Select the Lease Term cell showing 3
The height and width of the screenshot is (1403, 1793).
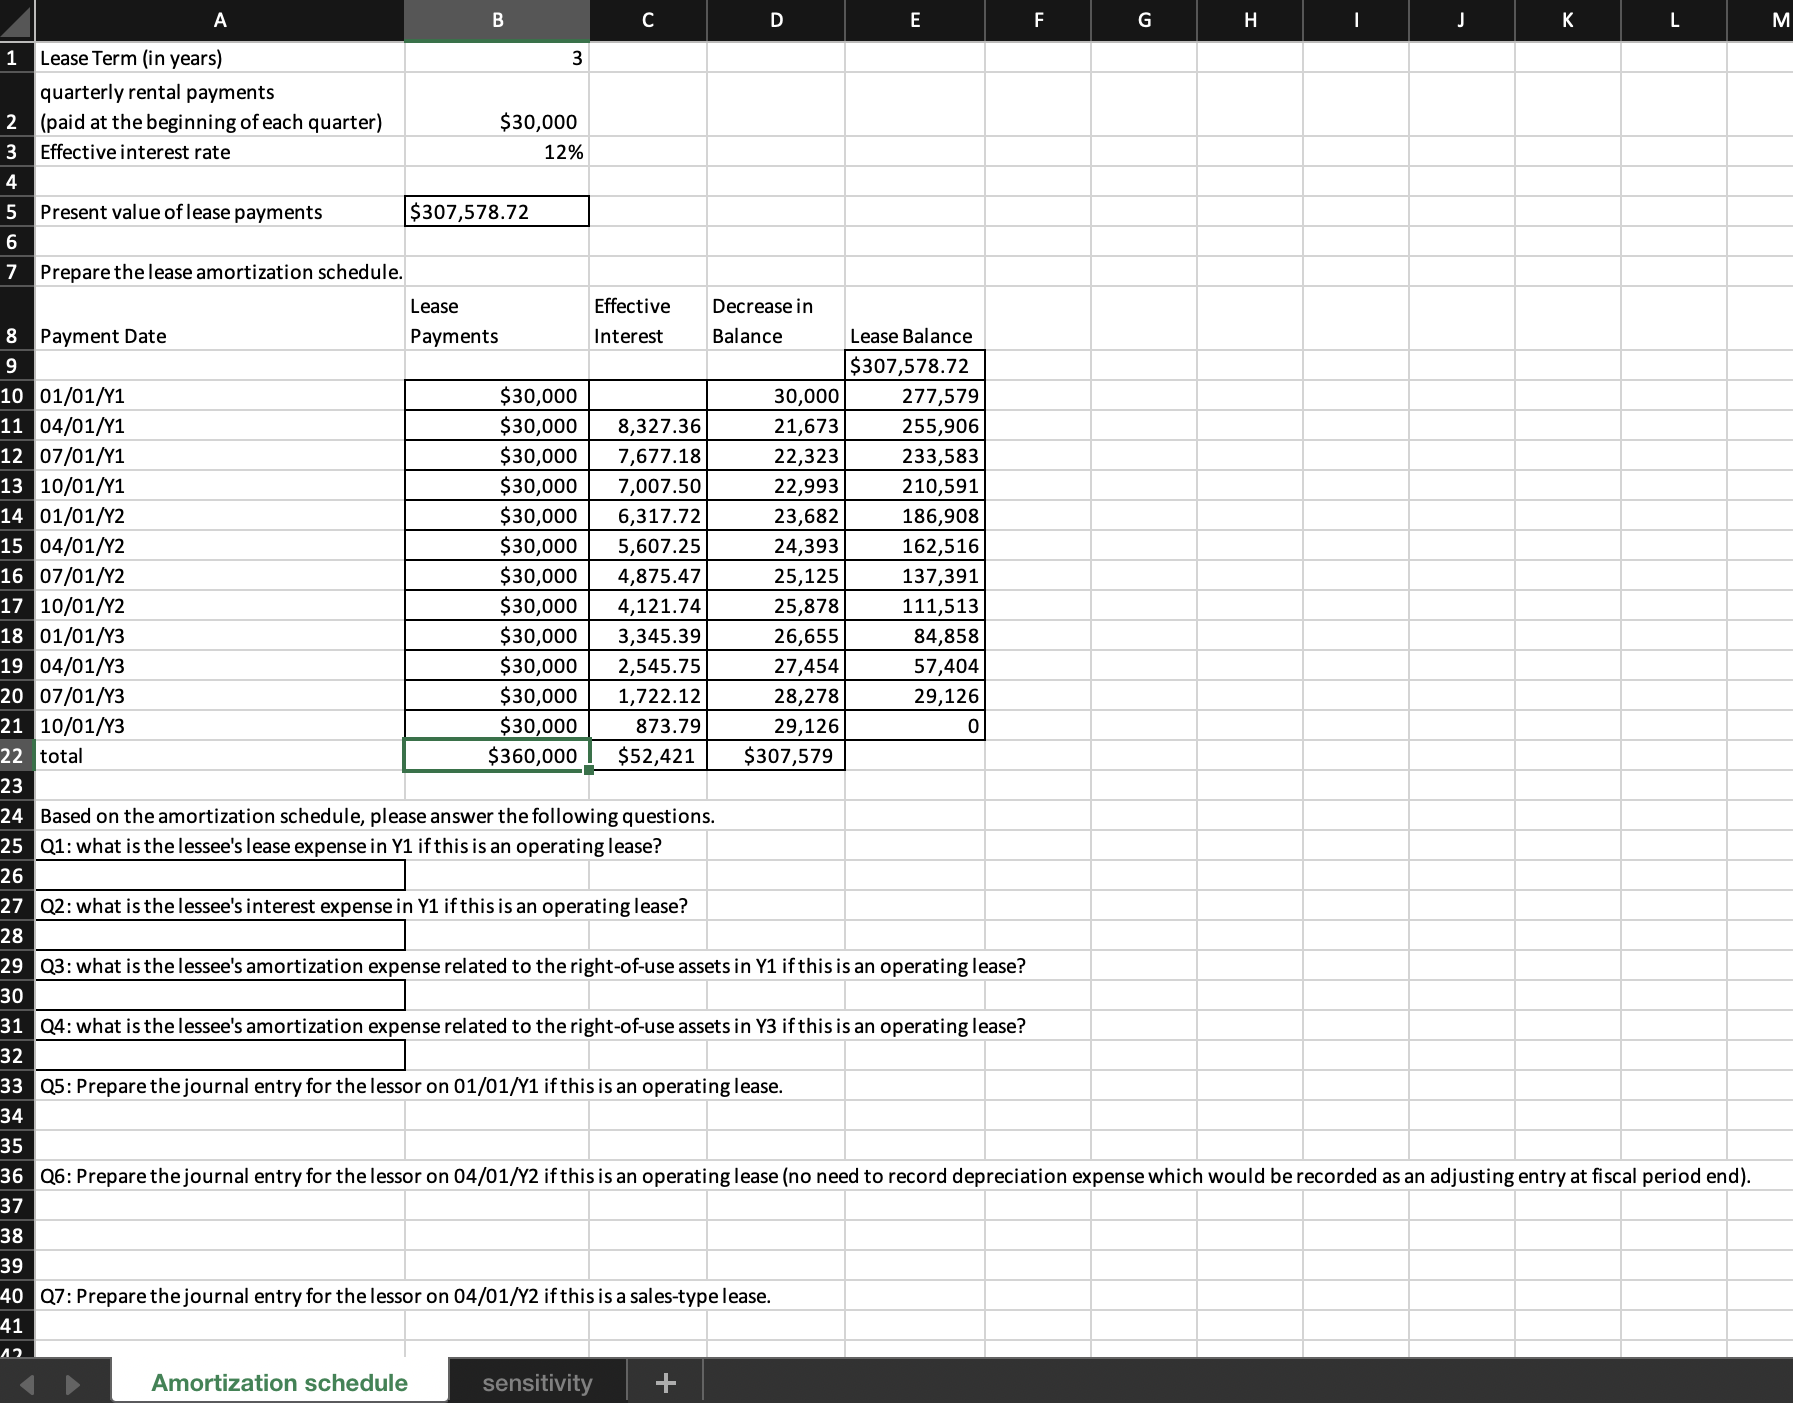coord(496,58)
